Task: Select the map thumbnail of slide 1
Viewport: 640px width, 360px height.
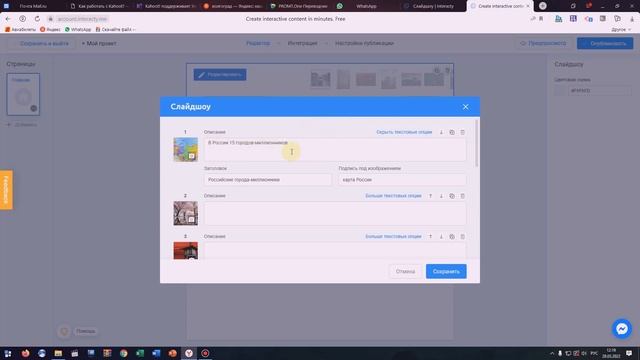Action: [185, 149]
